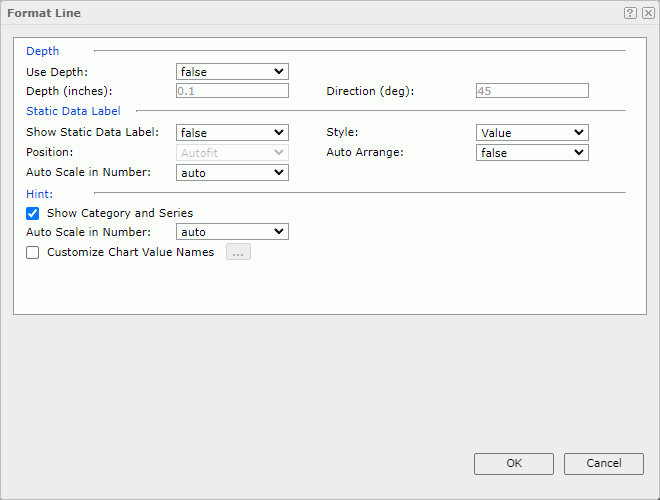Click the Direction (deg) input field

(532, 91)
